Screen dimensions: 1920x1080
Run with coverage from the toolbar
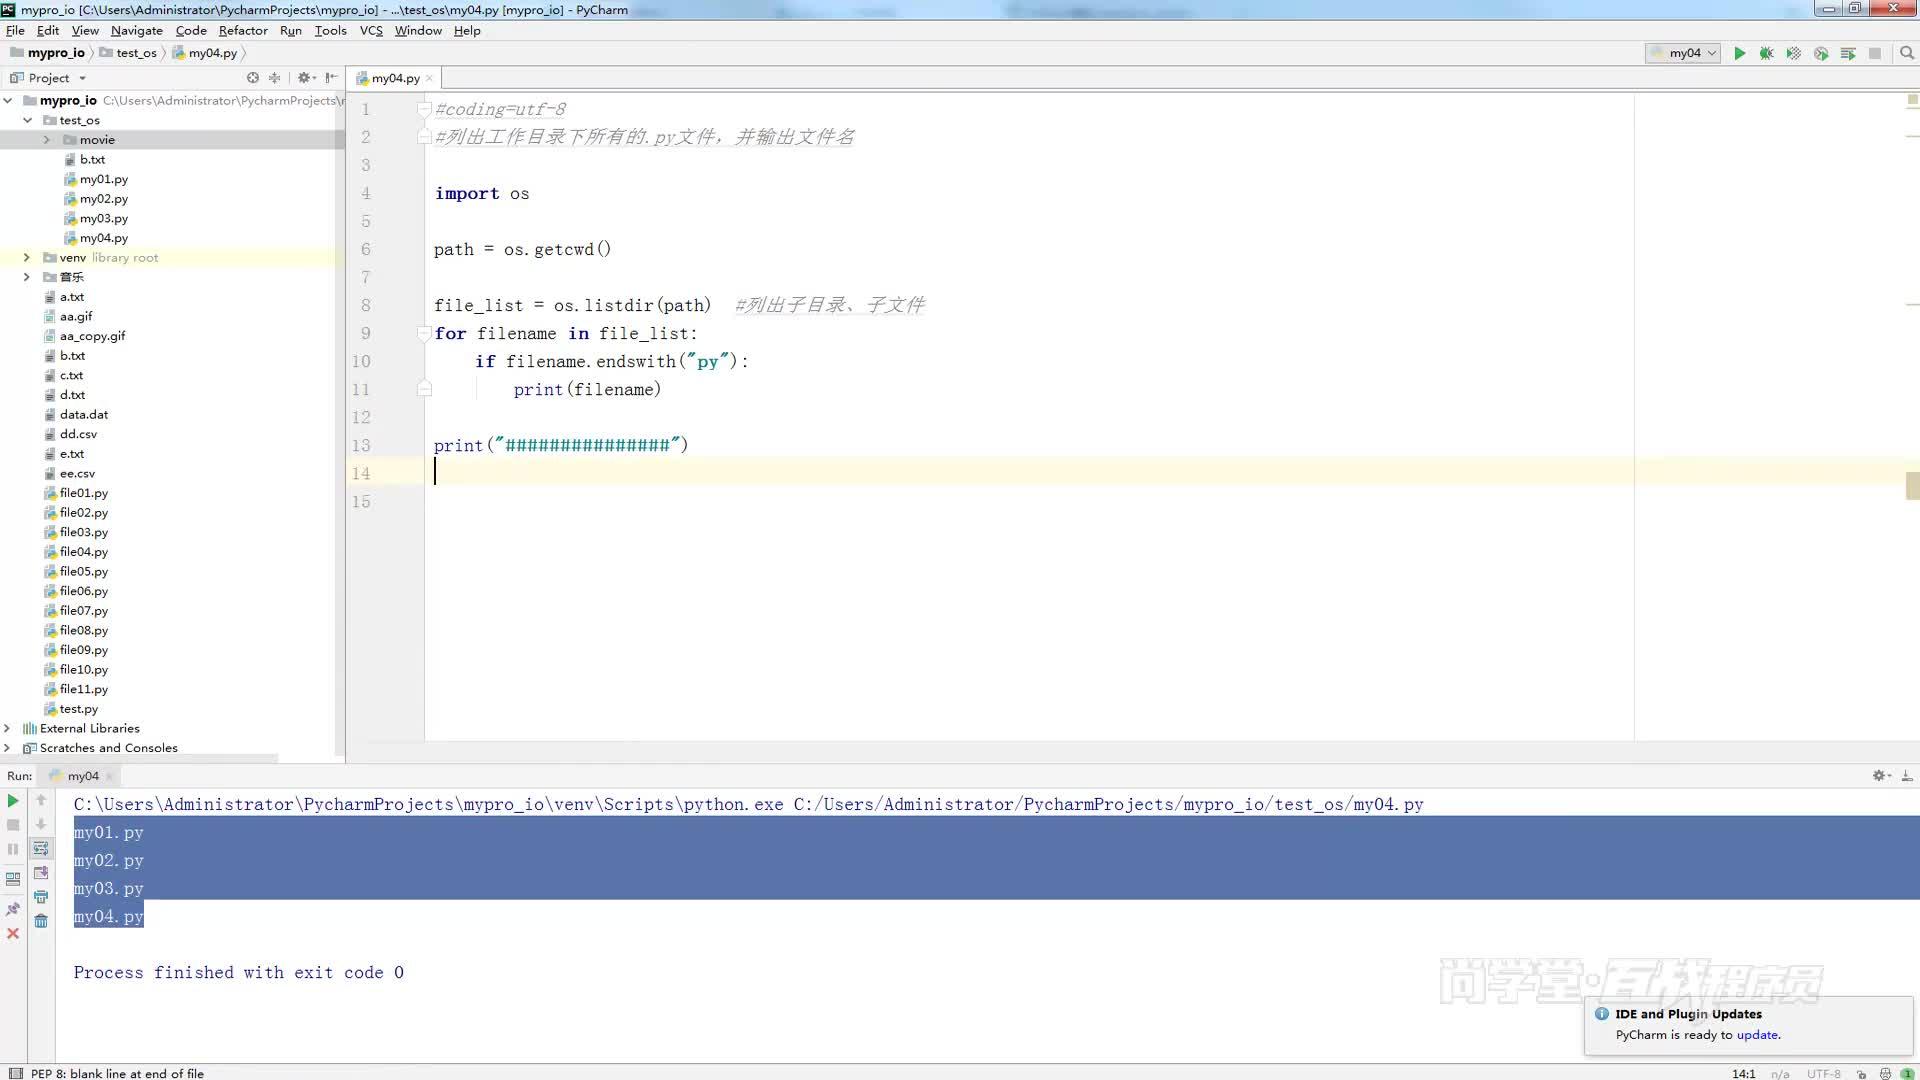pyautogui.click(x=1793, y=53)
